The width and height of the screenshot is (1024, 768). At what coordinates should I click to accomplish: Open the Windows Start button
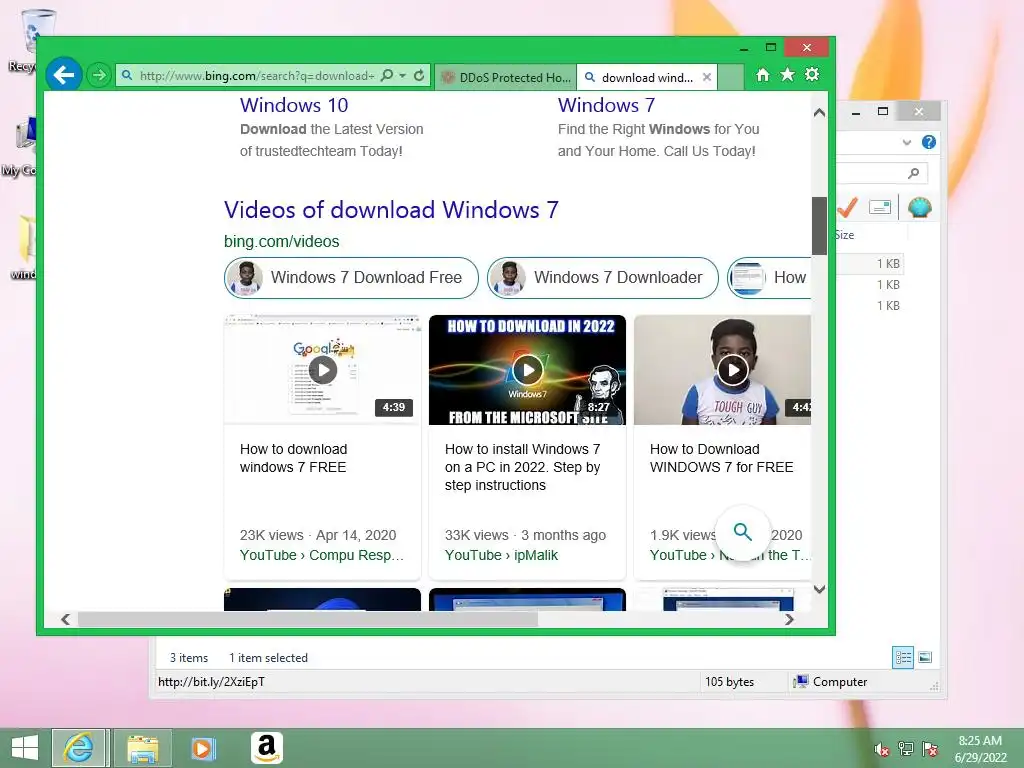click(x=25, y=748)
